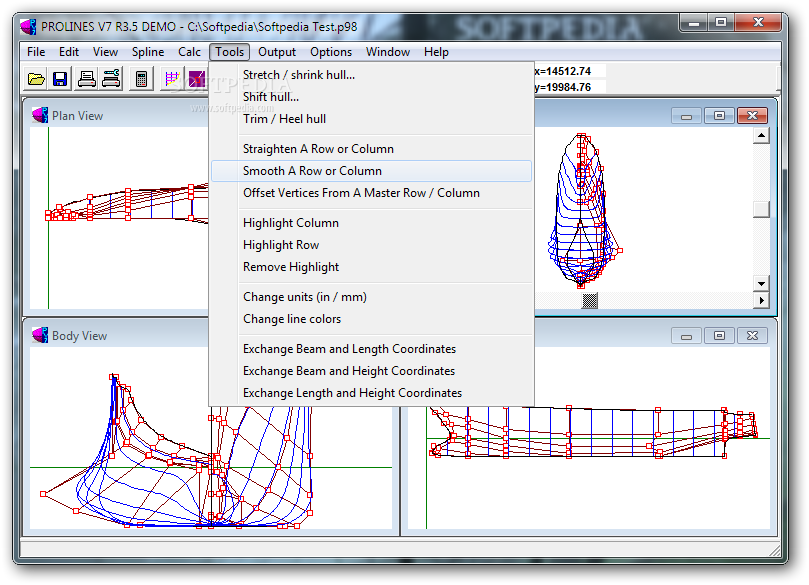Select Smooth A Row or Column

[x=371, y=171]
